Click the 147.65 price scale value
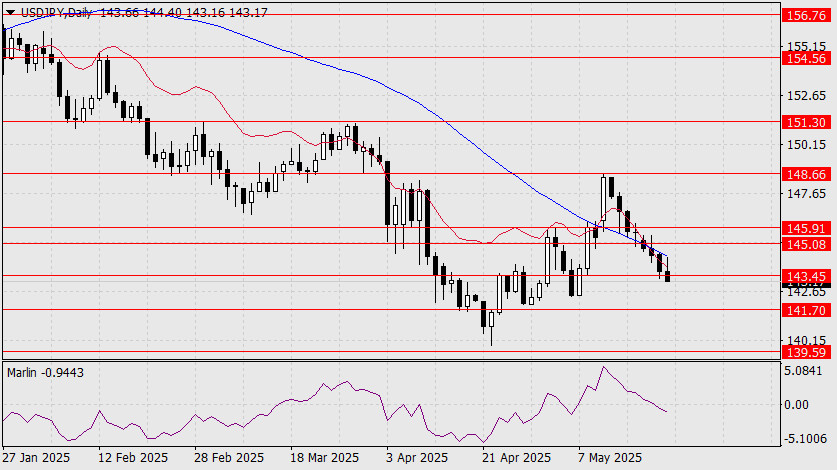837x470 pixels. 807,193
